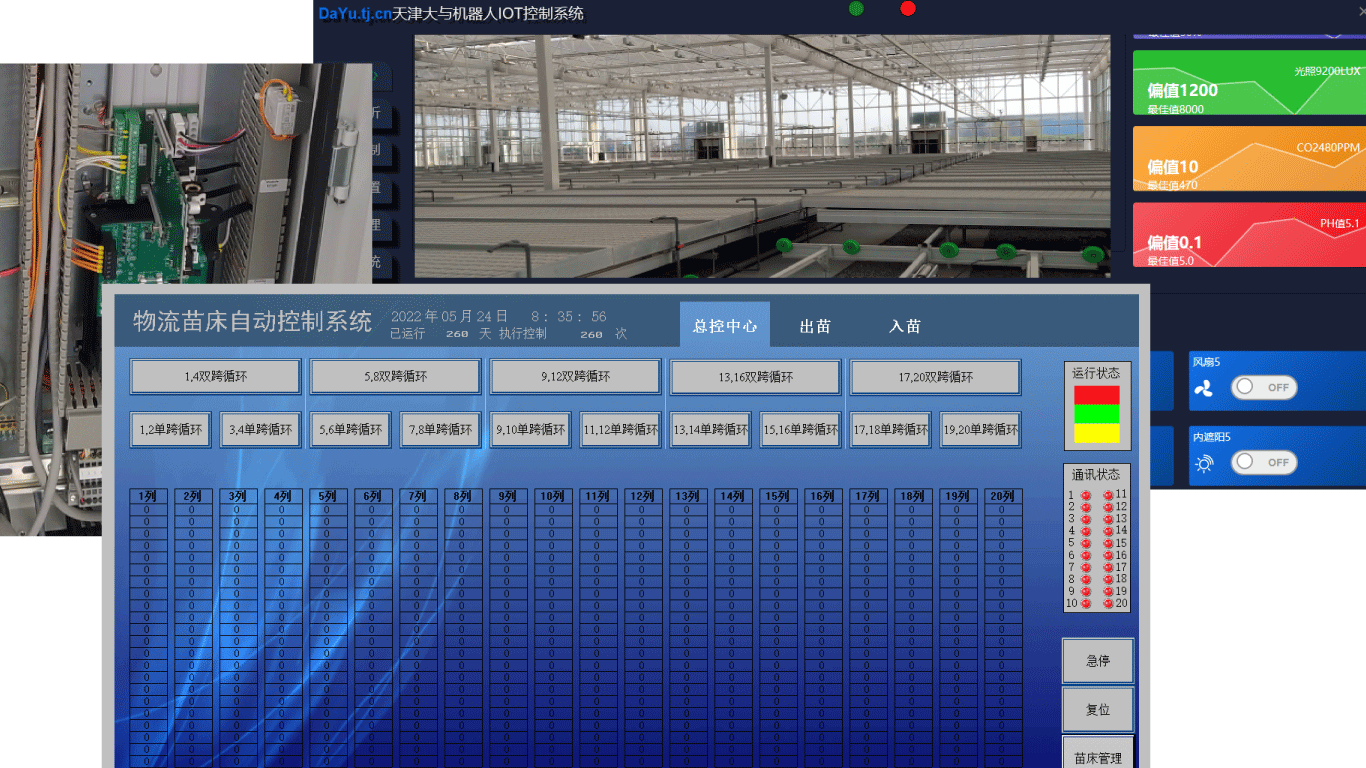Toggle the 内遮阳5 OFF switch
1366x768 pixels.
1265,462
